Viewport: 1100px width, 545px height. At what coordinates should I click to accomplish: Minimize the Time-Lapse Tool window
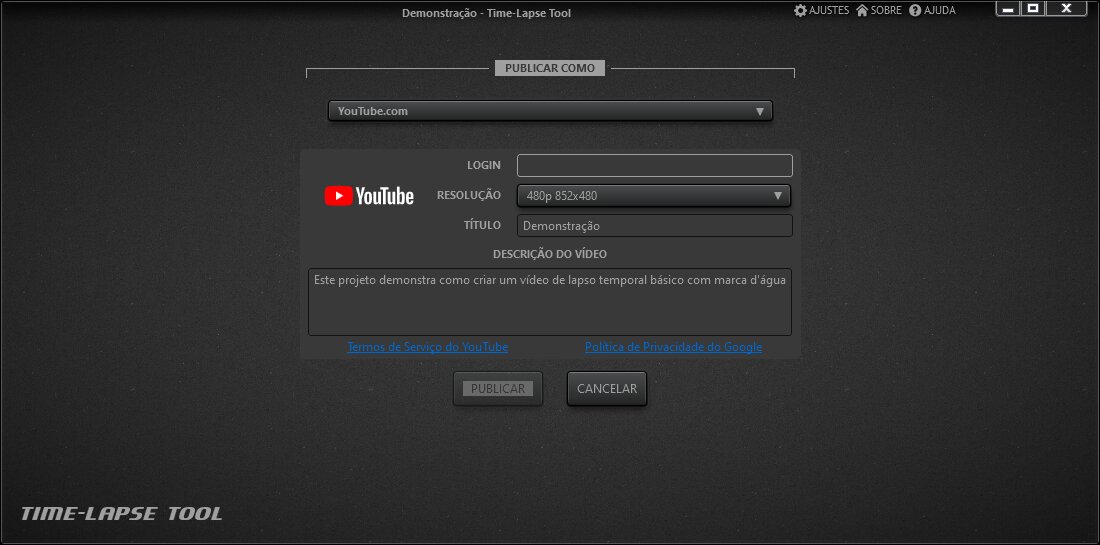tap(1009, 9)
